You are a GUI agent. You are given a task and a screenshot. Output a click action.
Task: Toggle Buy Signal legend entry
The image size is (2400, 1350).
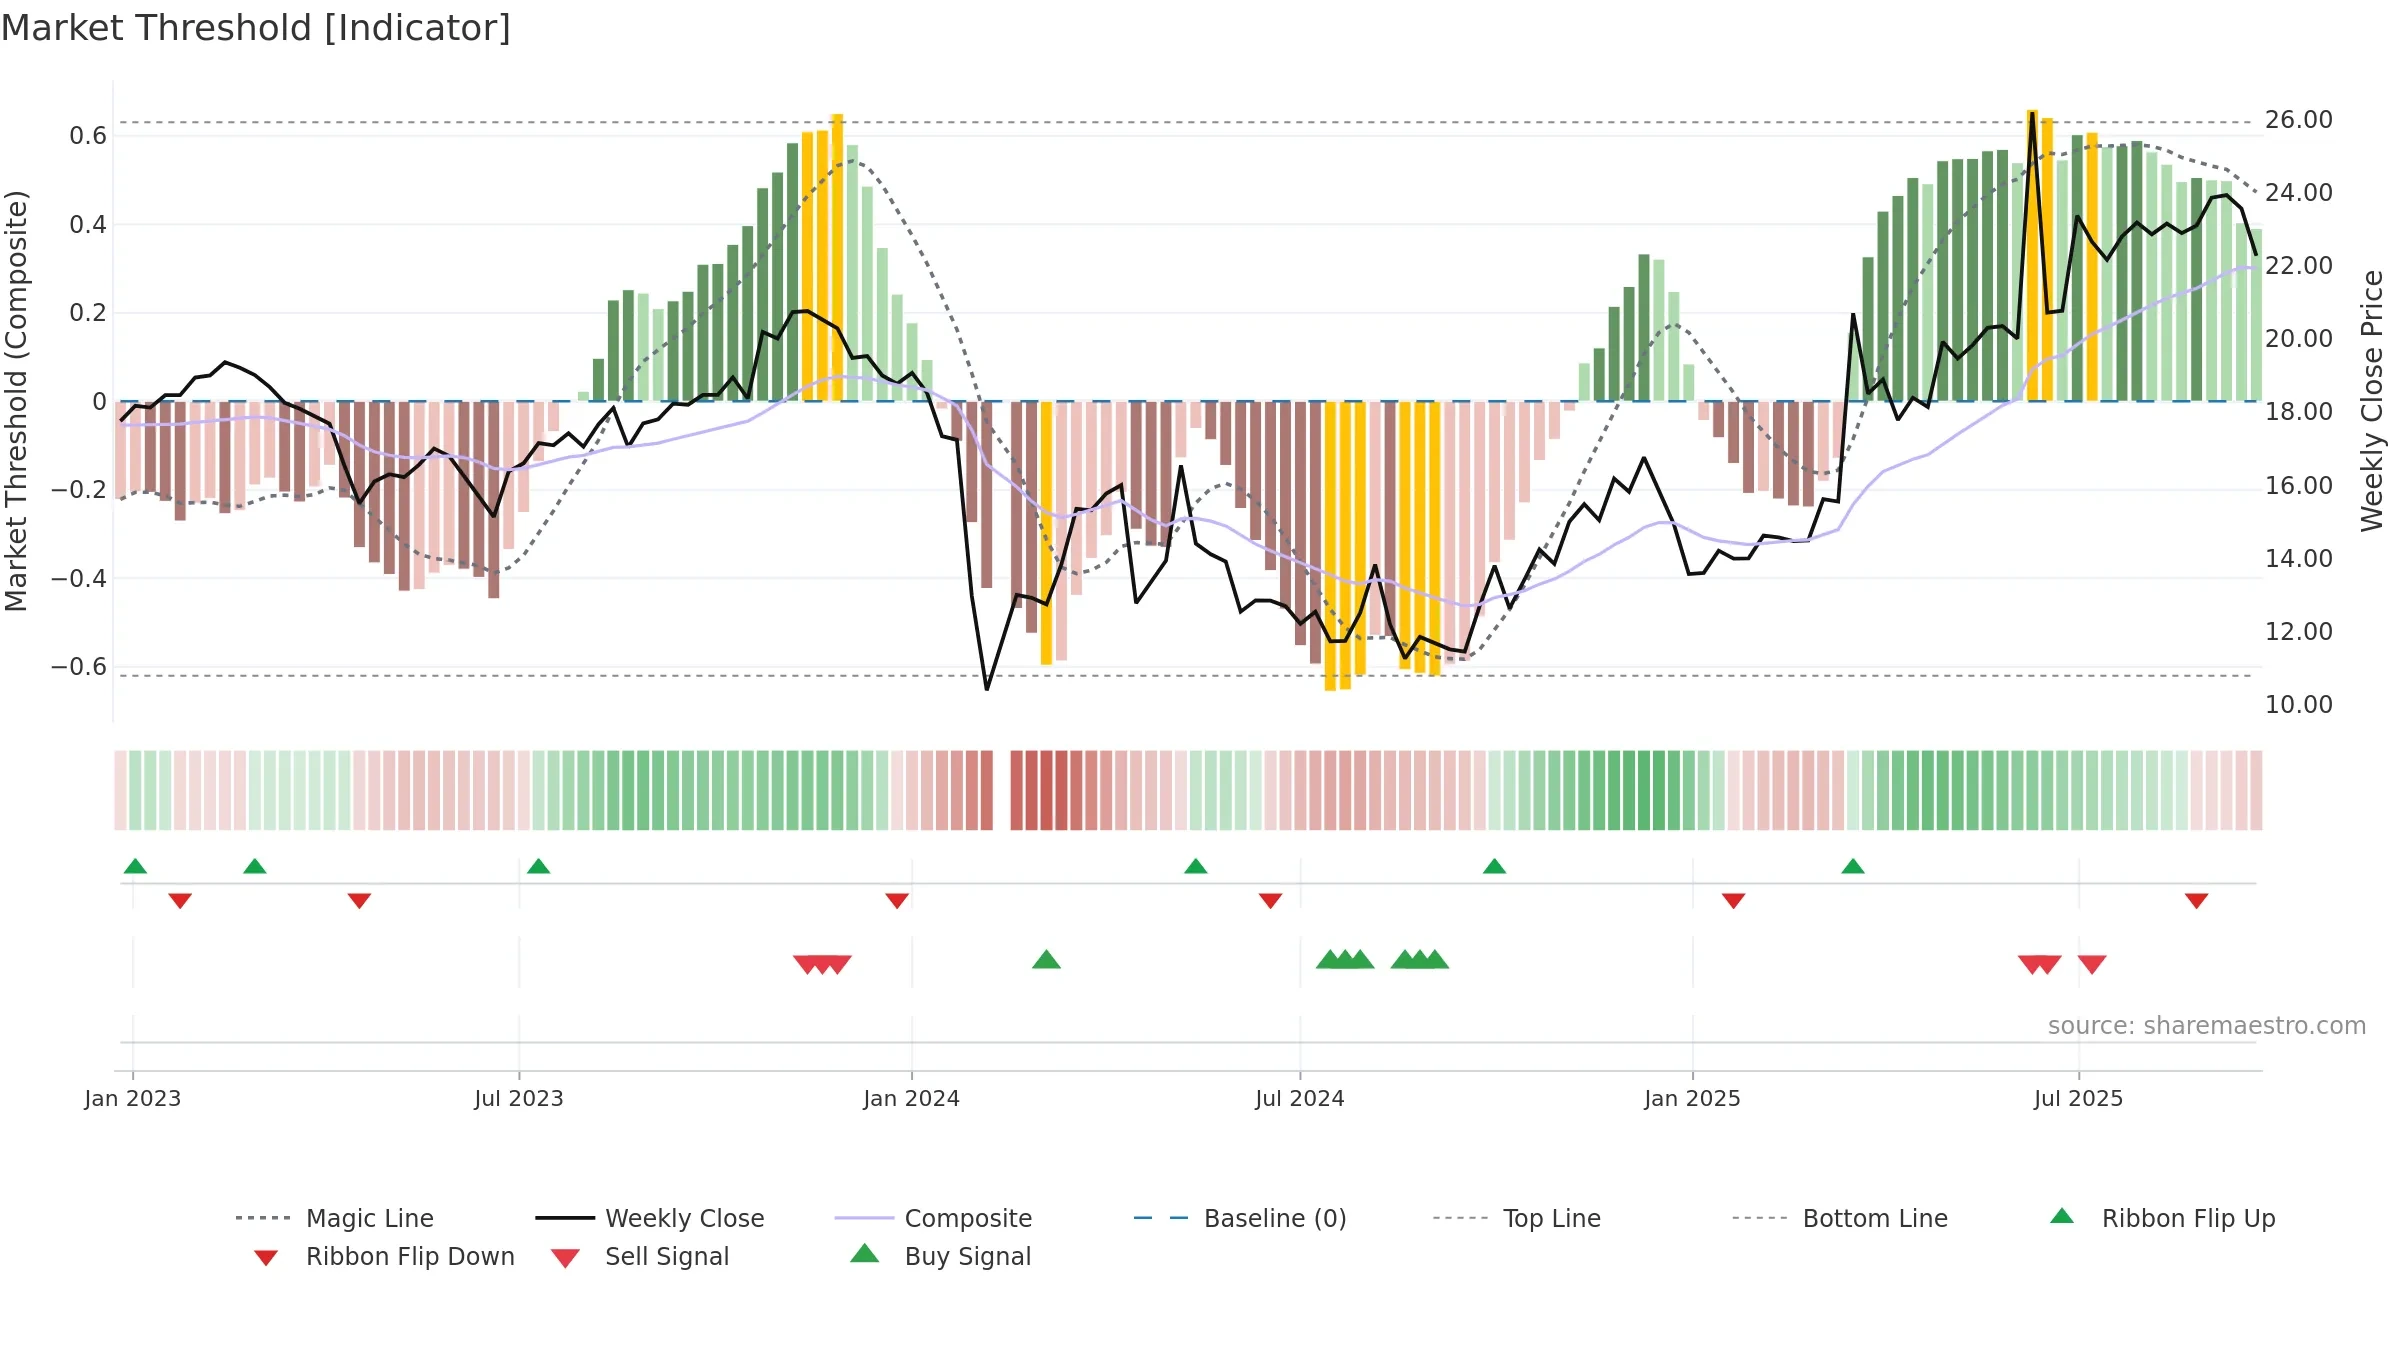940,1256
